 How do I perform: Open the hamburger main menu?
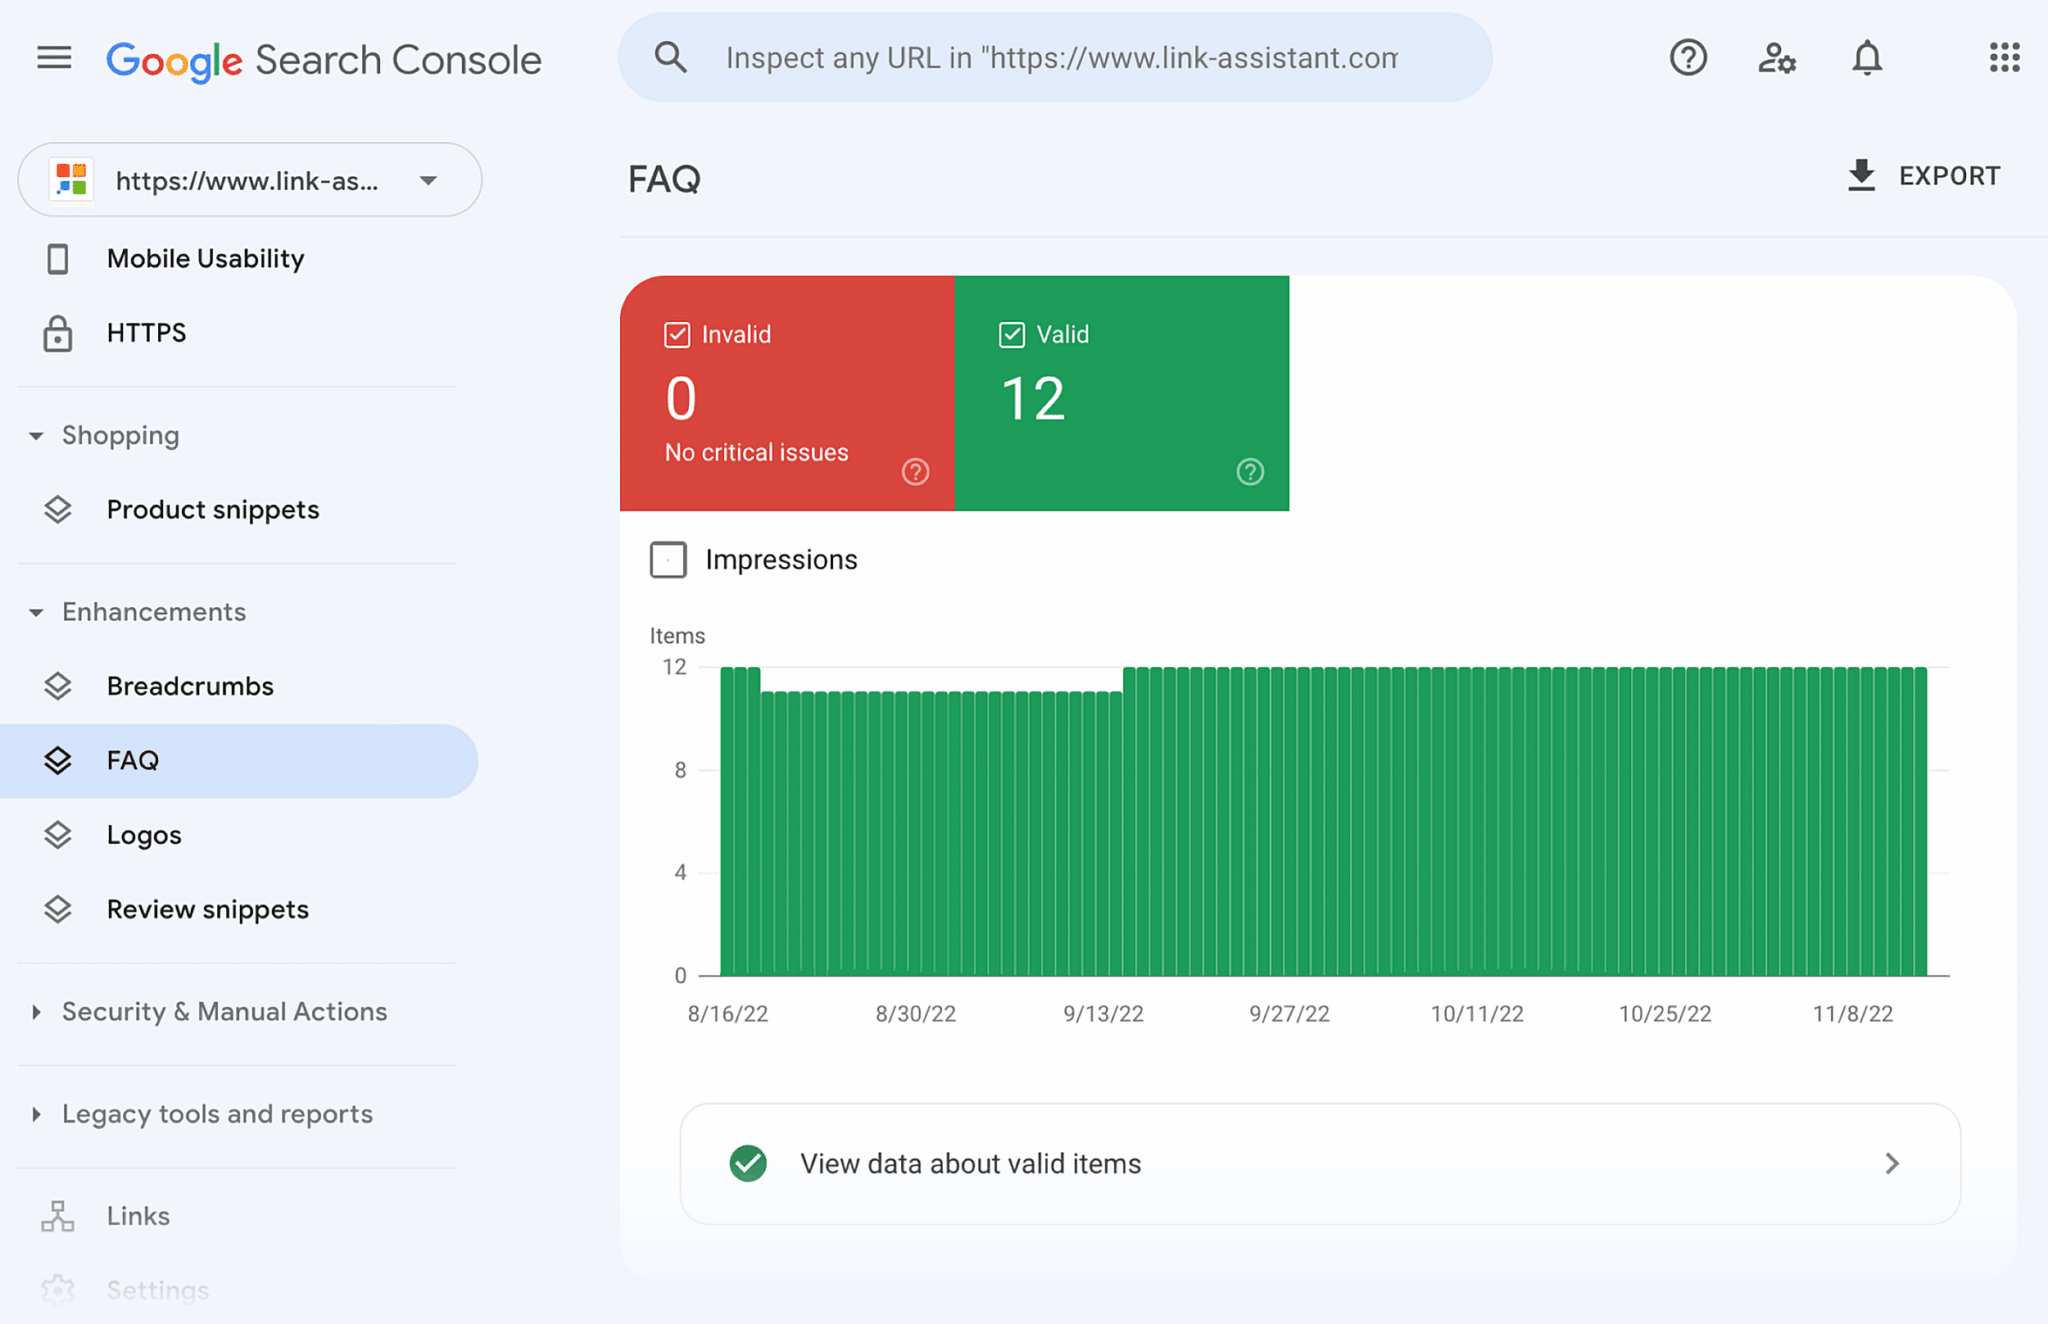pyautogui.click(x=54, y=58)
